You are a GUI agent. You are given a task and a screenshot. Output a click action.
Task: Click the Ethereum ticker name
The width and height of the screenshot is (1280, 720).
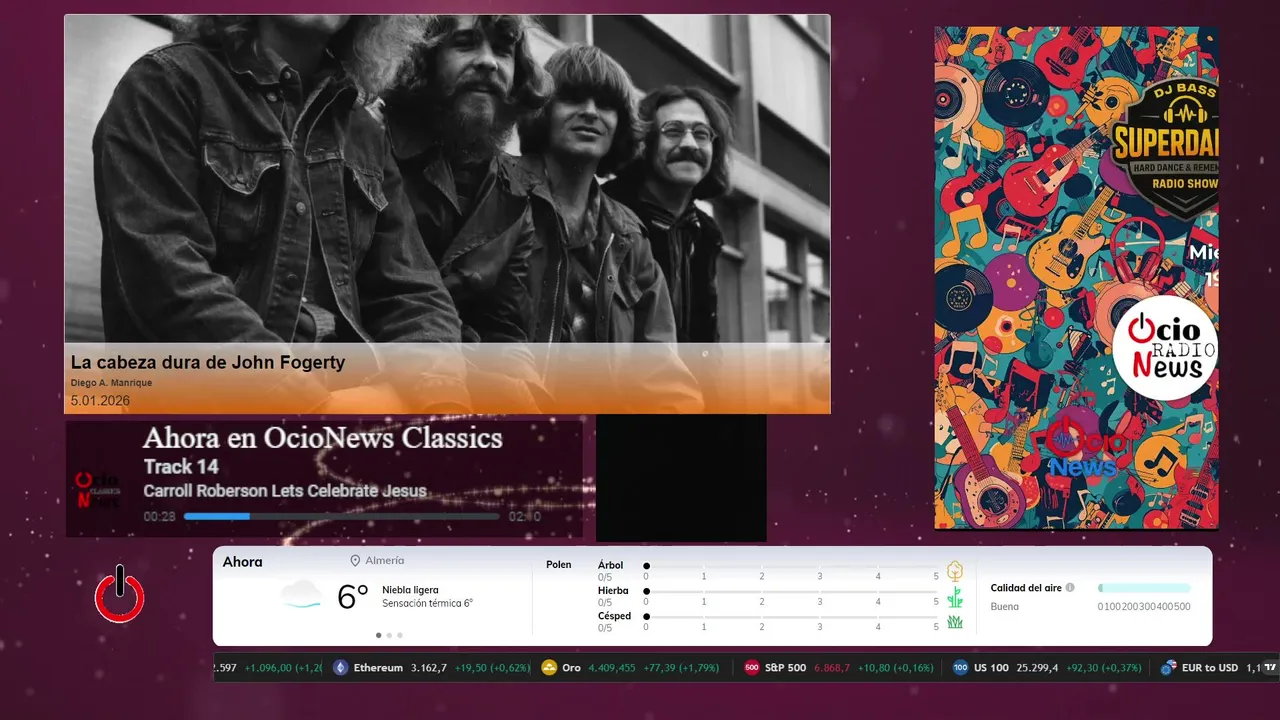pyautogui.click(x=378, y=668)
